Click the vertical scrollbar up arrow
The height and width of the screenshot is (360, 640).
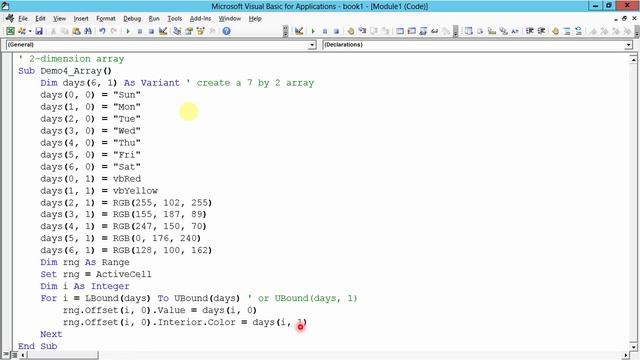(x=633, y=60)
